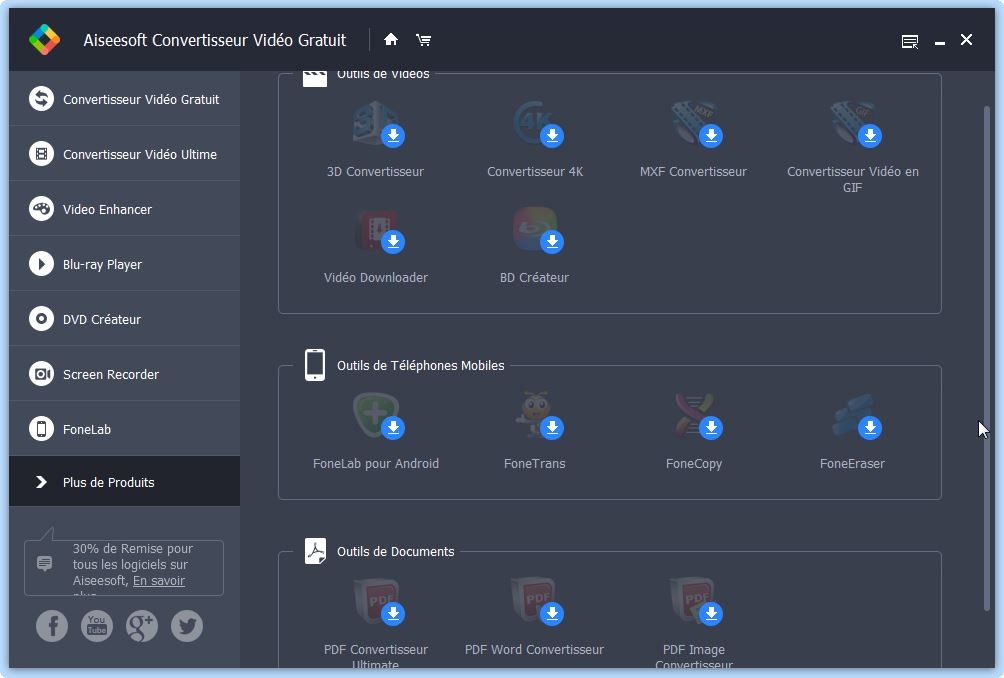Screen dimensions: 1004x678
Task: Open FoneLab sidebar item
Action: [125, 429]
